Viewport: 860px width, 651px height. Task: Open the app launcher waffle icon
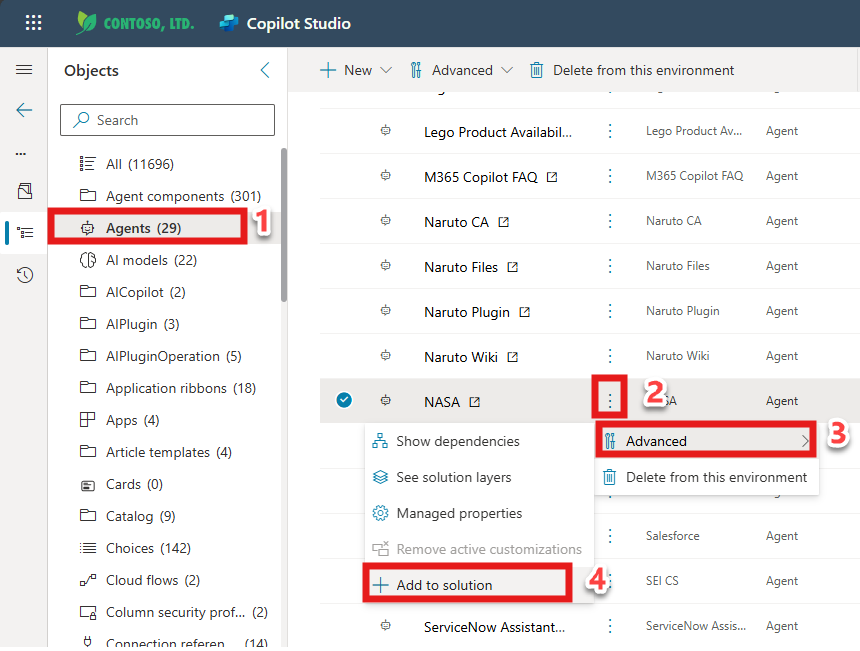[x=33, y=22]
